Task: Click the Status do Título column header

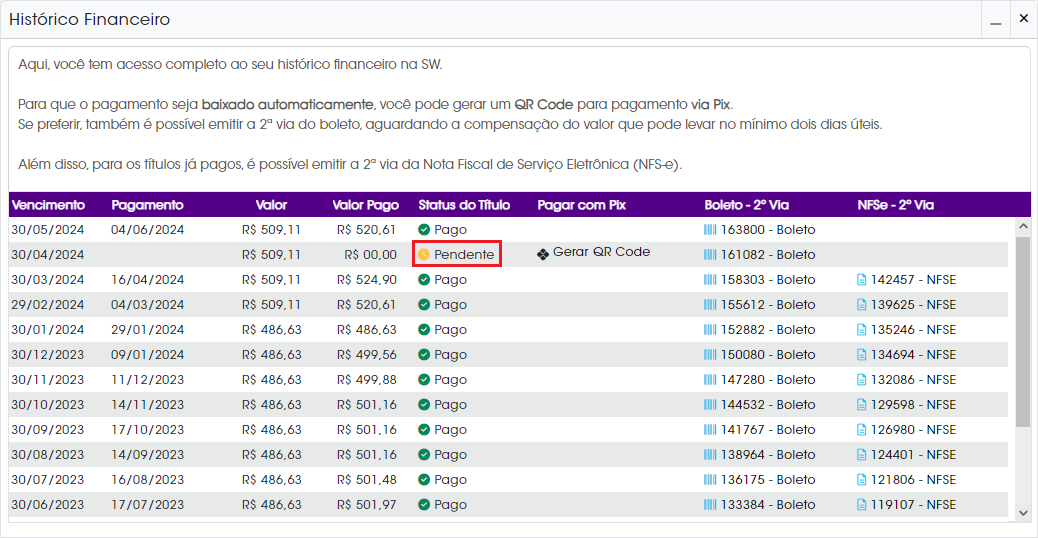Action: click(464, 205)
